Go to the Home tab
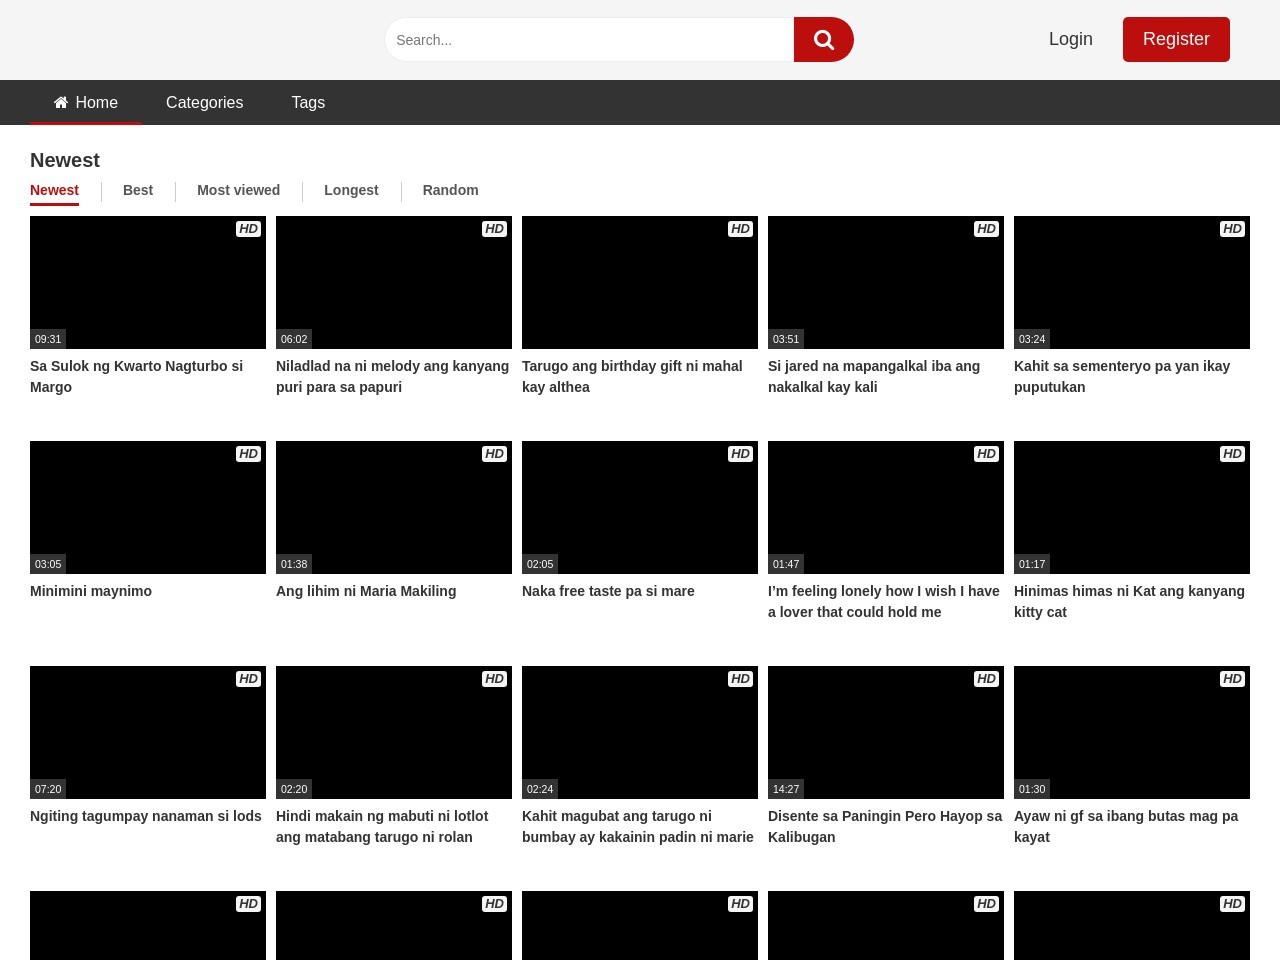The height and width of the screenshot is (960, 1280). point(86,102)
